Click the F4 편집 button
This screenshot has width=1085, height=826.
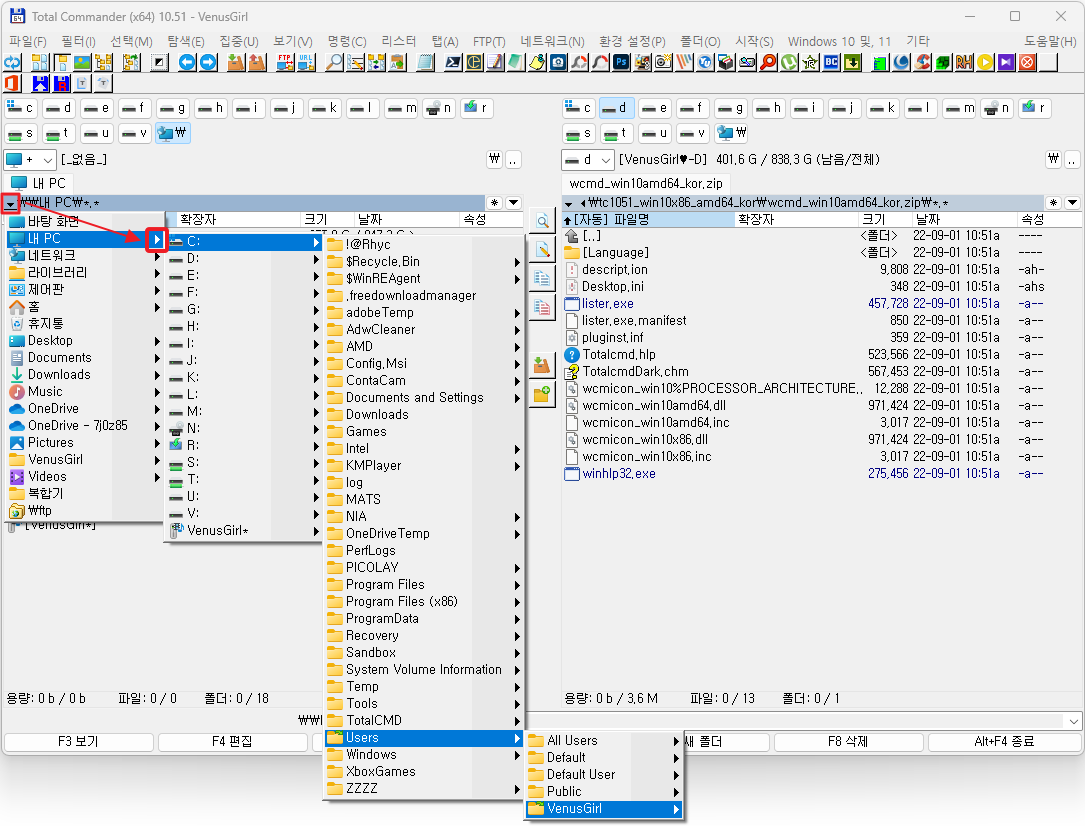point(232,742)
